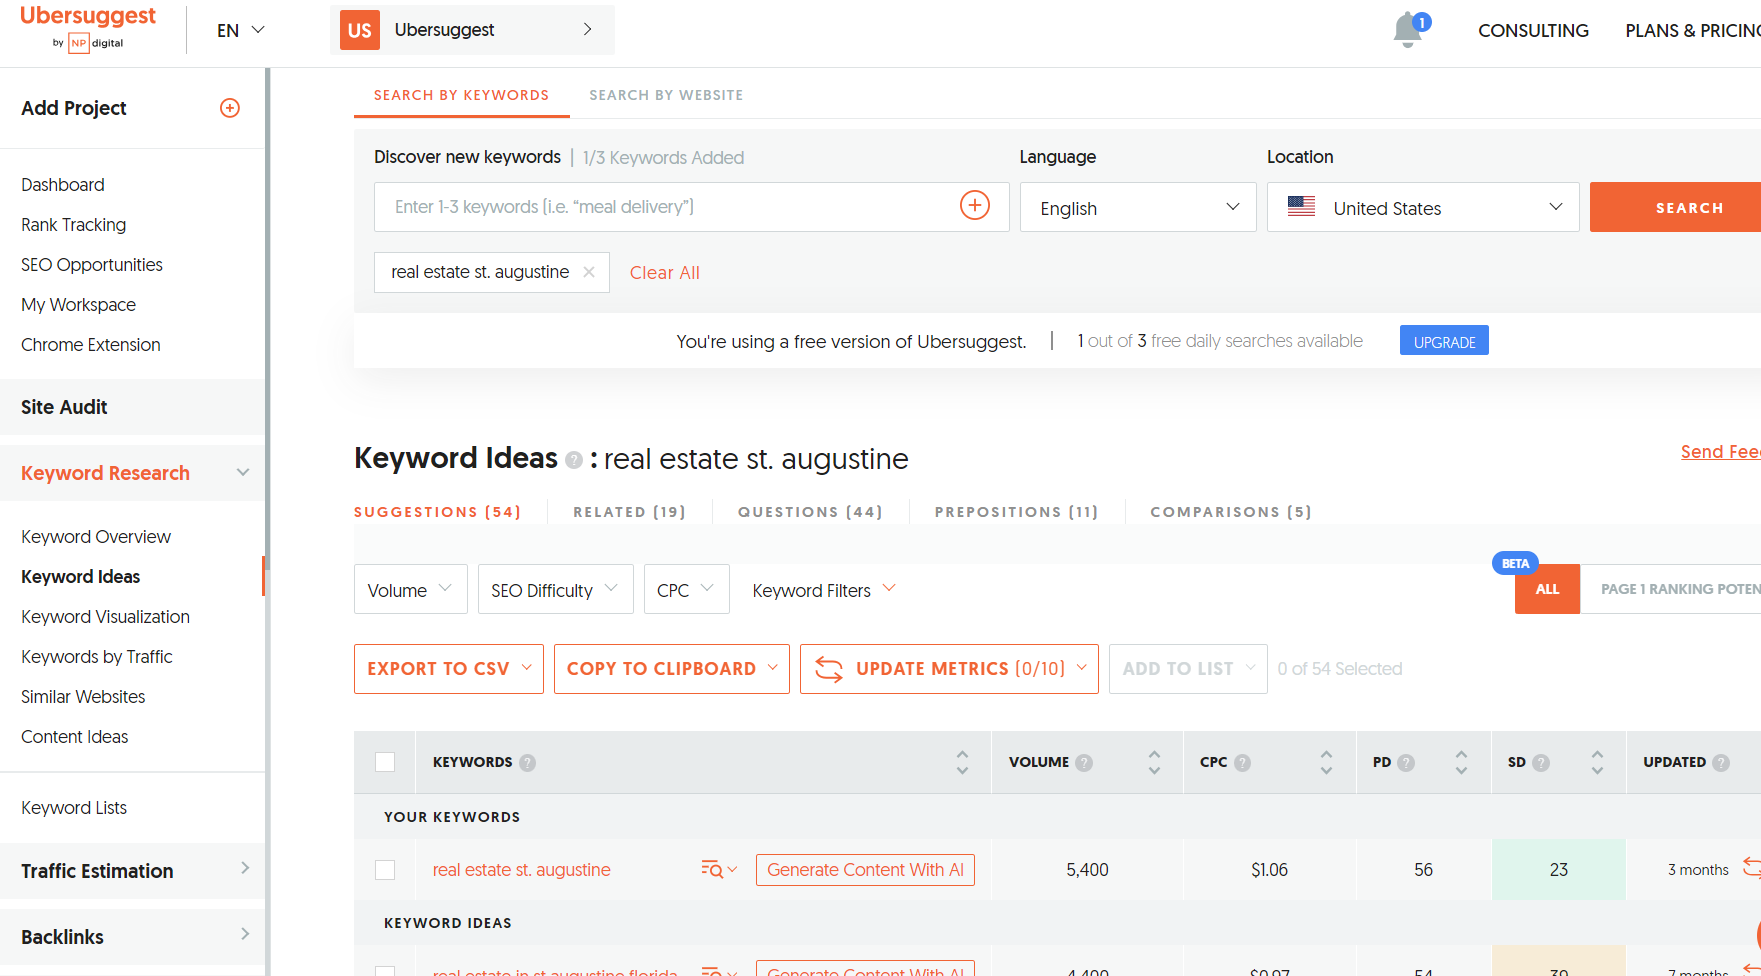Click the Ubersuggest logo

coord(88,28)
